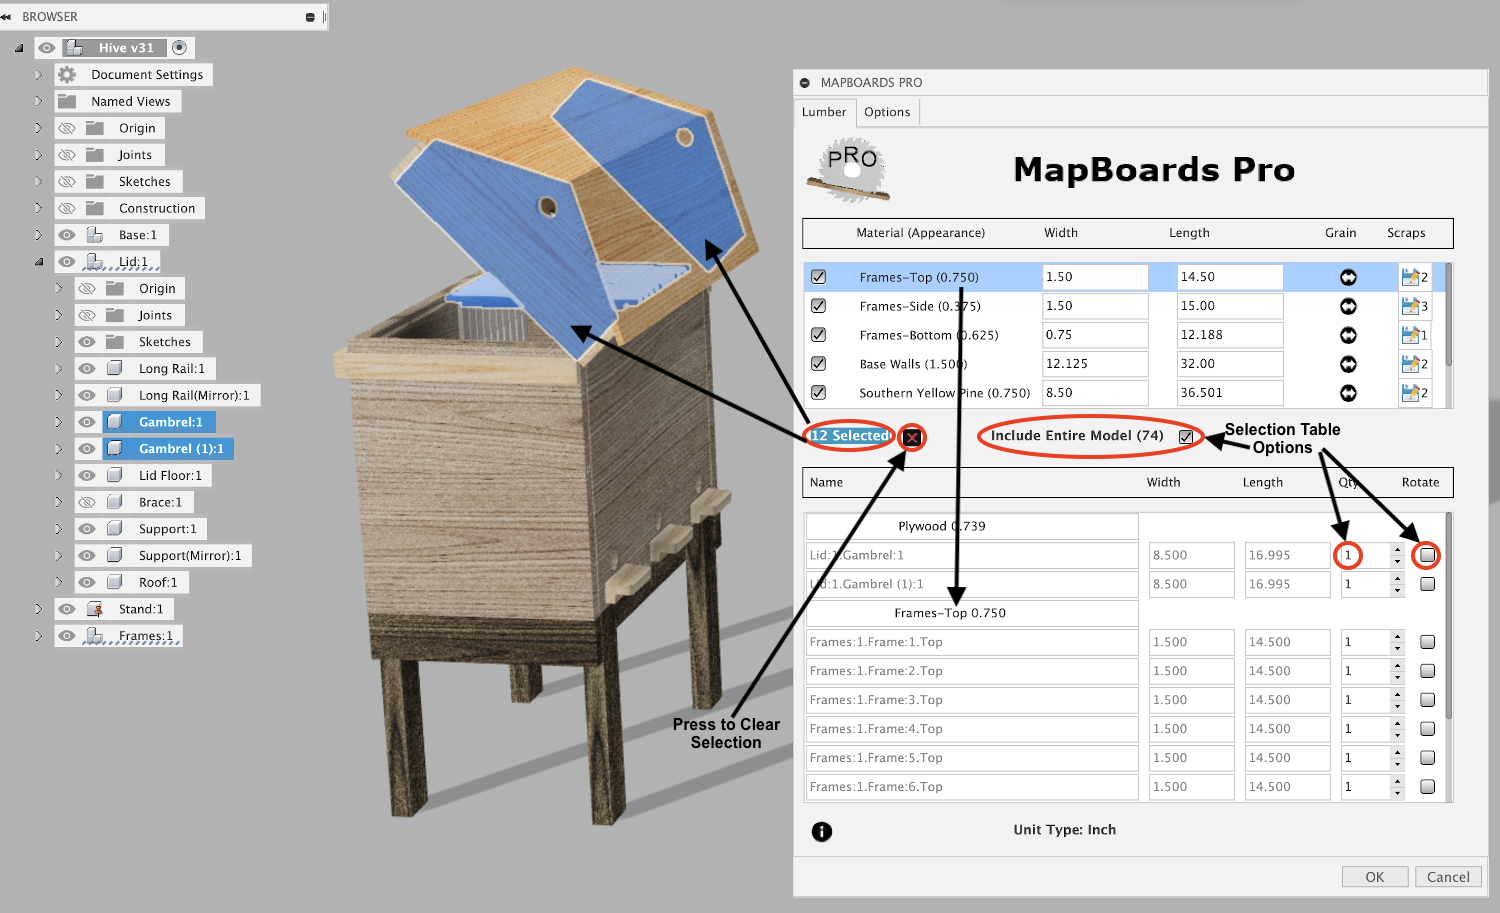Collapse the Browser panel double-arrow icon
Image resolution: width=1500 pixels, height=913 pixels.
pyautogui.click(x=6, y=17)
